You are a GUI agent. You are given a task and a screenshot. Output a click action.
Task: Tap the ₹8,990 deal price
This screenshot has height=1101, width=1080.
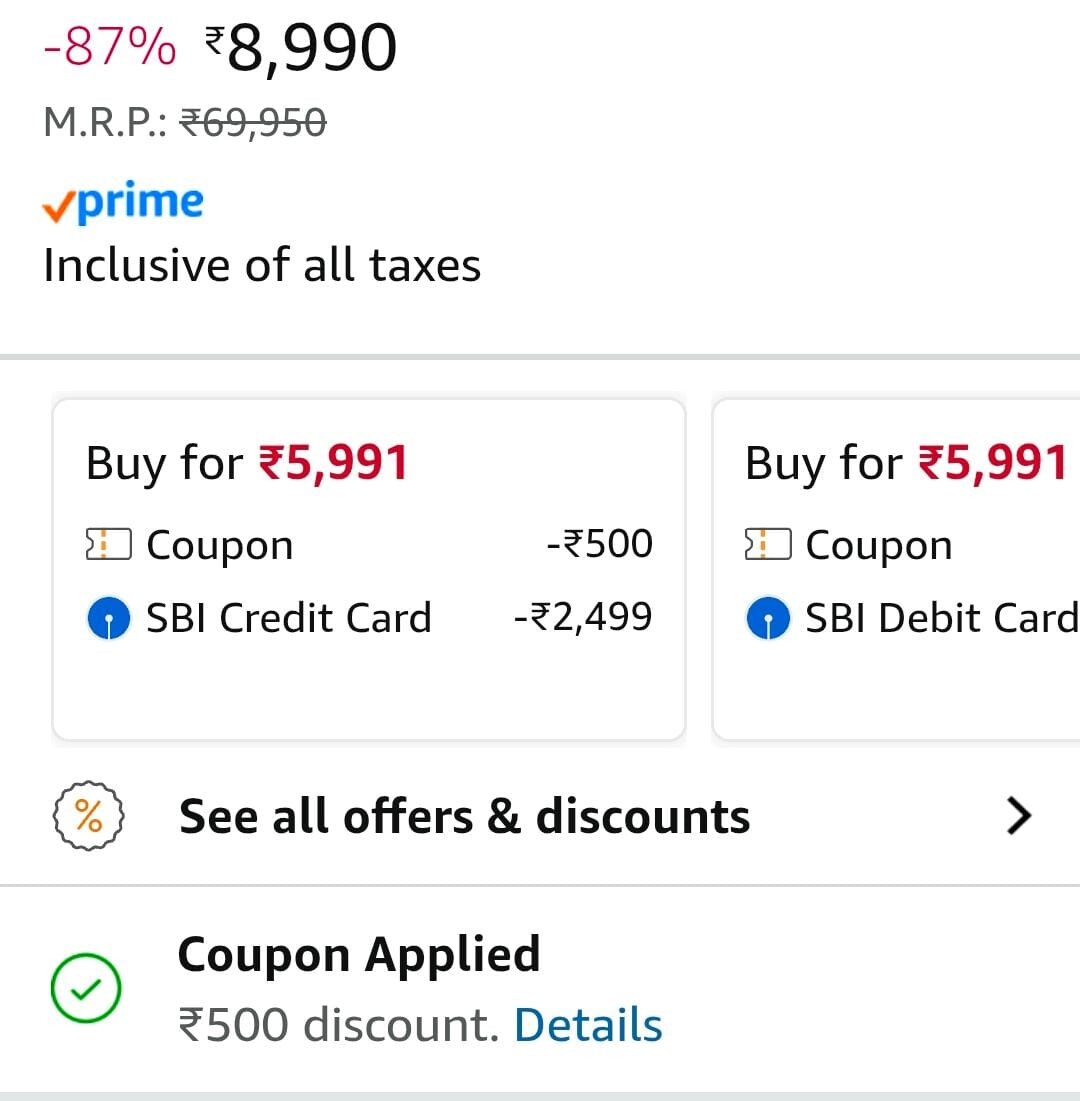(300, 48)
